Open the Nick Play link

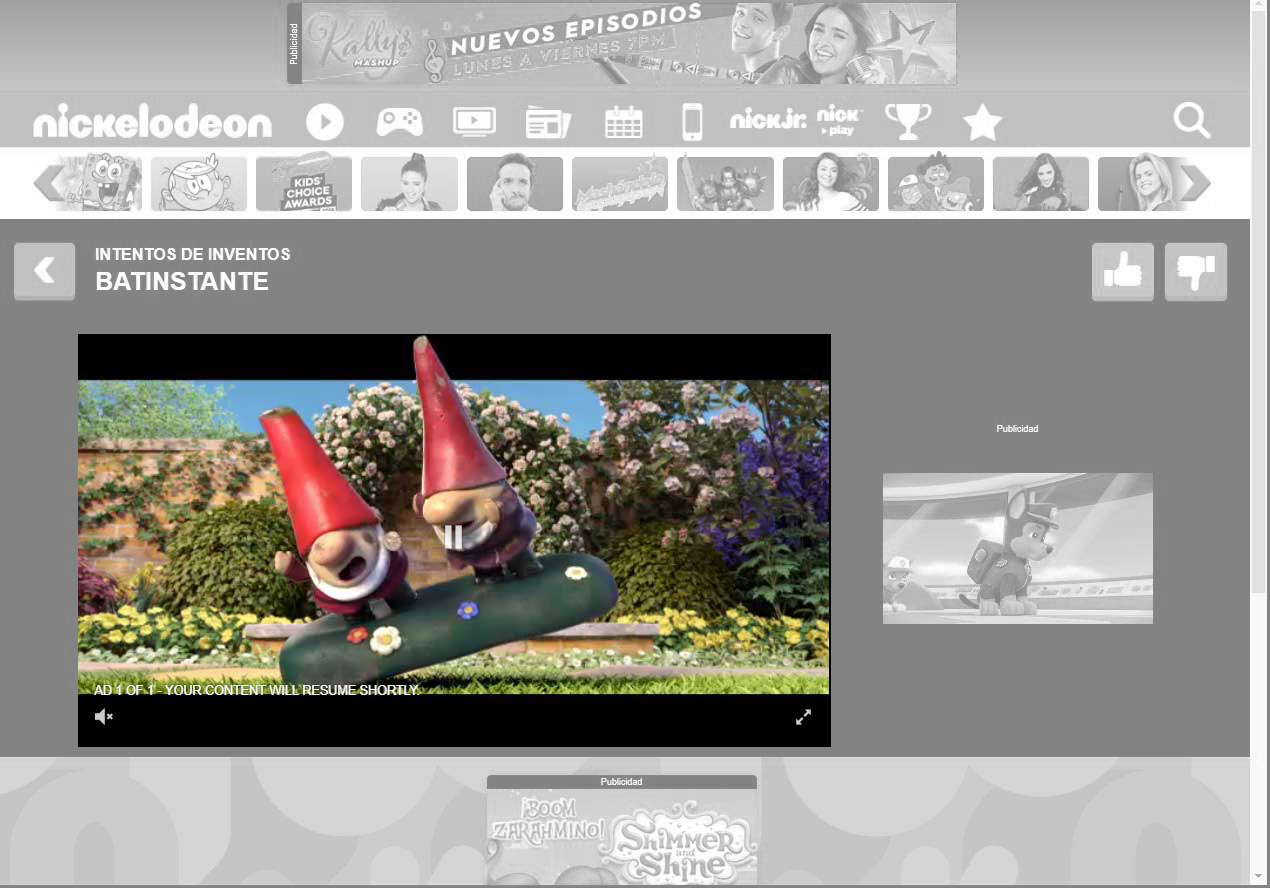(839, 121)
